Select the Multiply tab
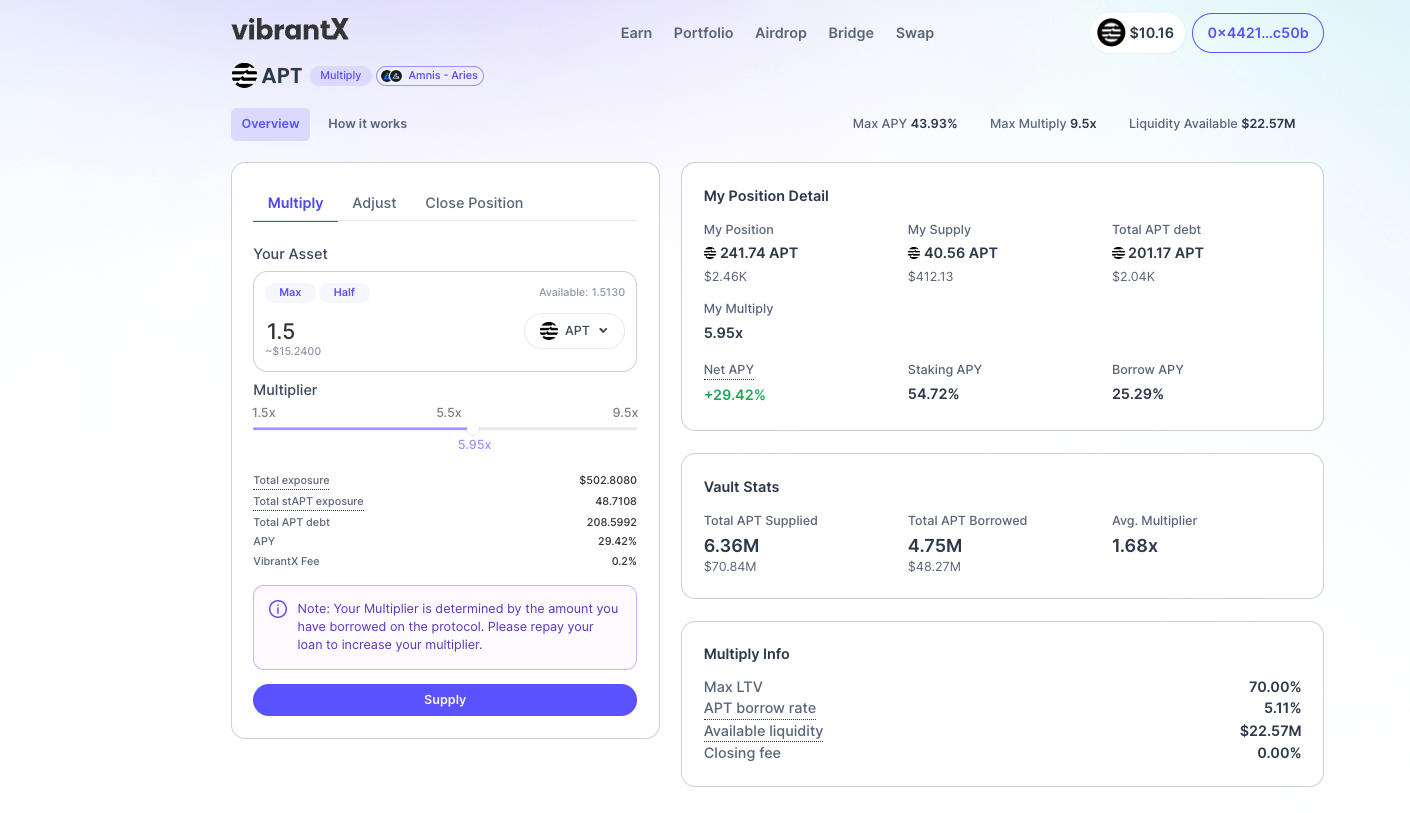The image size is (1410, 813). tap(295, 203)
